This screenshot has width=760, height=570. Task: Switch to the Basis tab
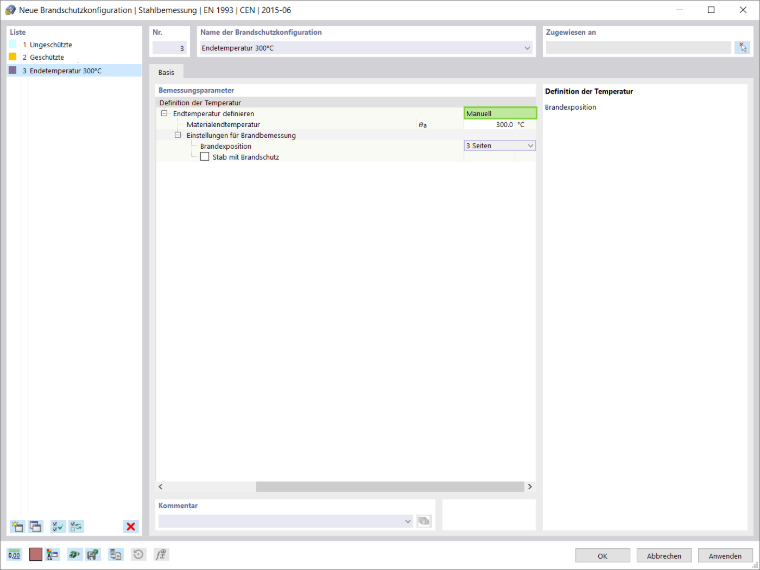pos(166,72)
